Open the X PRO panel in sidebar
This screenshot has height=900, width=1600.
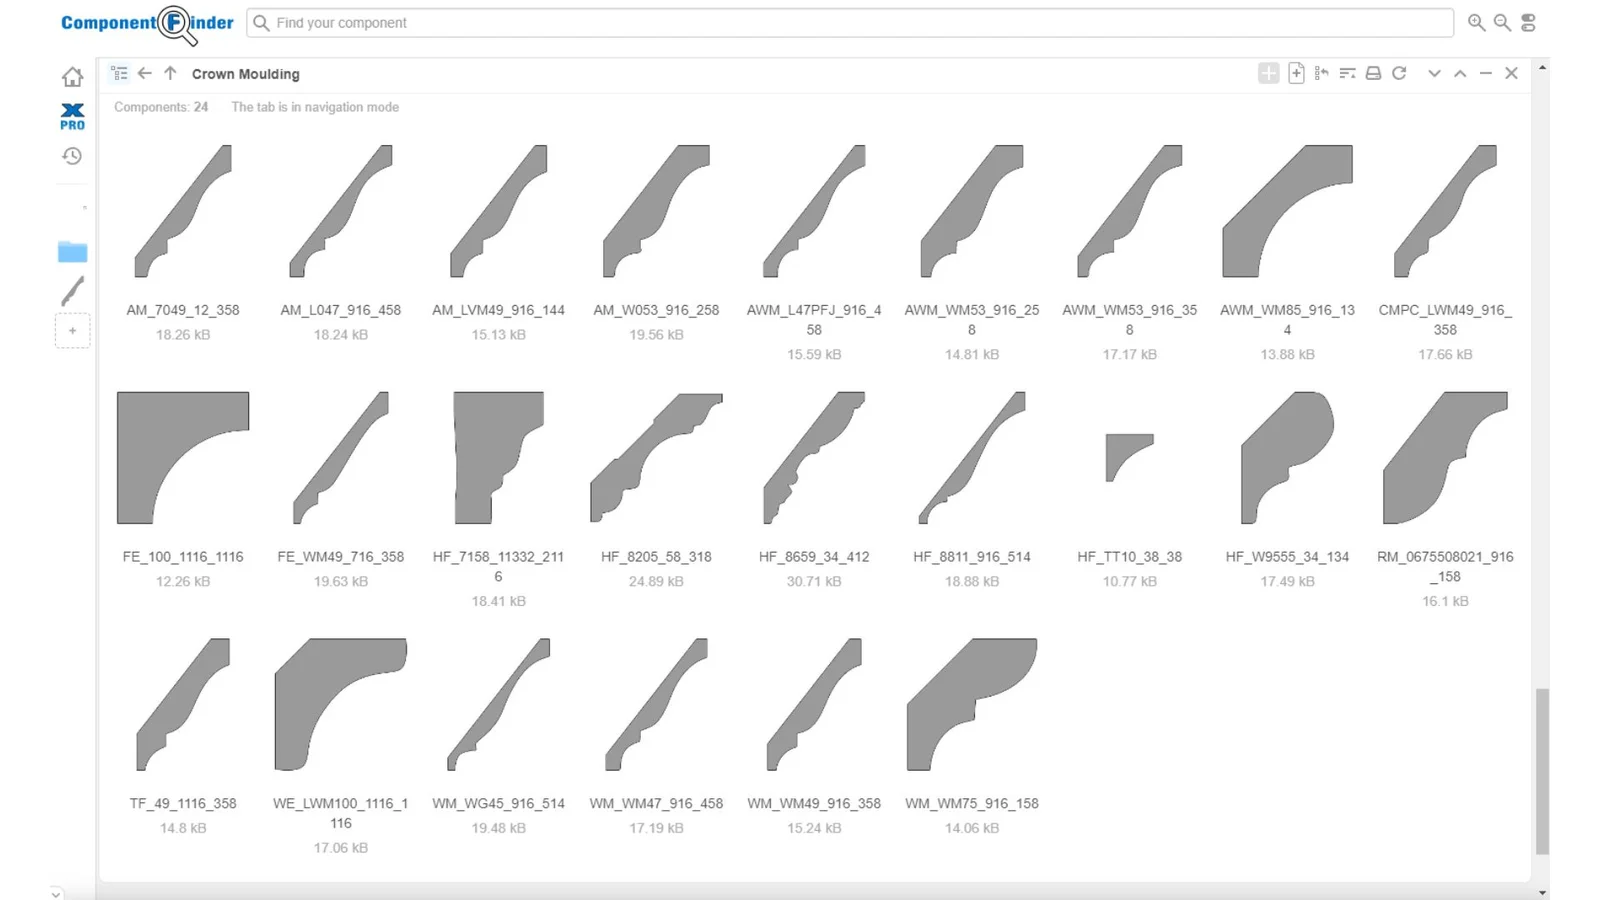coord(72,116)
